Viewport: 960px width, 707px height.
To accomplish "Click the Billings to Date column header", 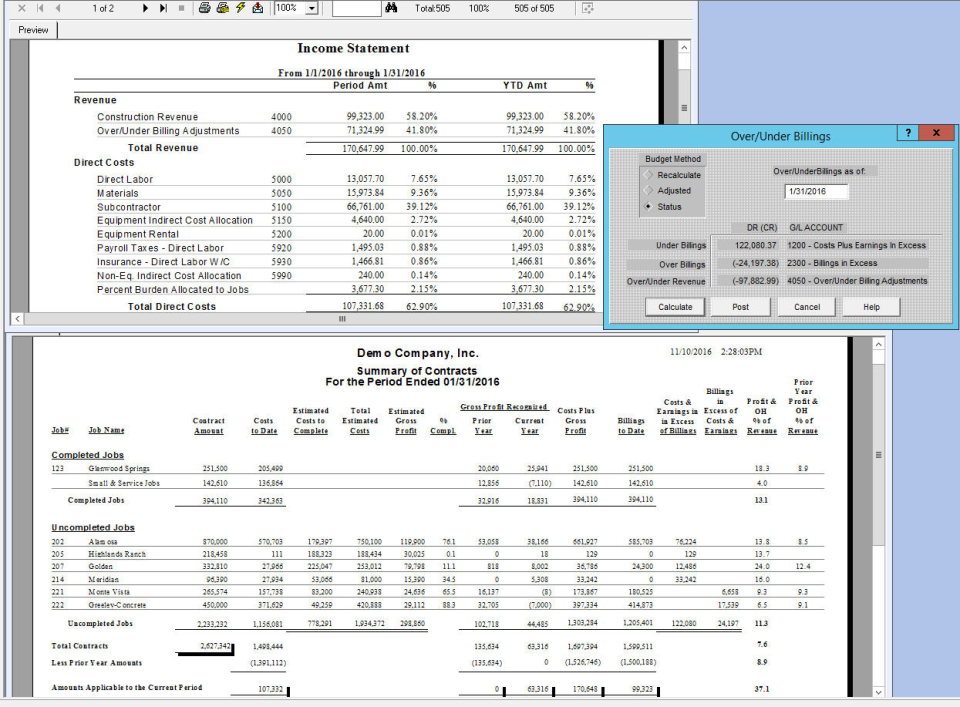I will (x=631, y=426).
